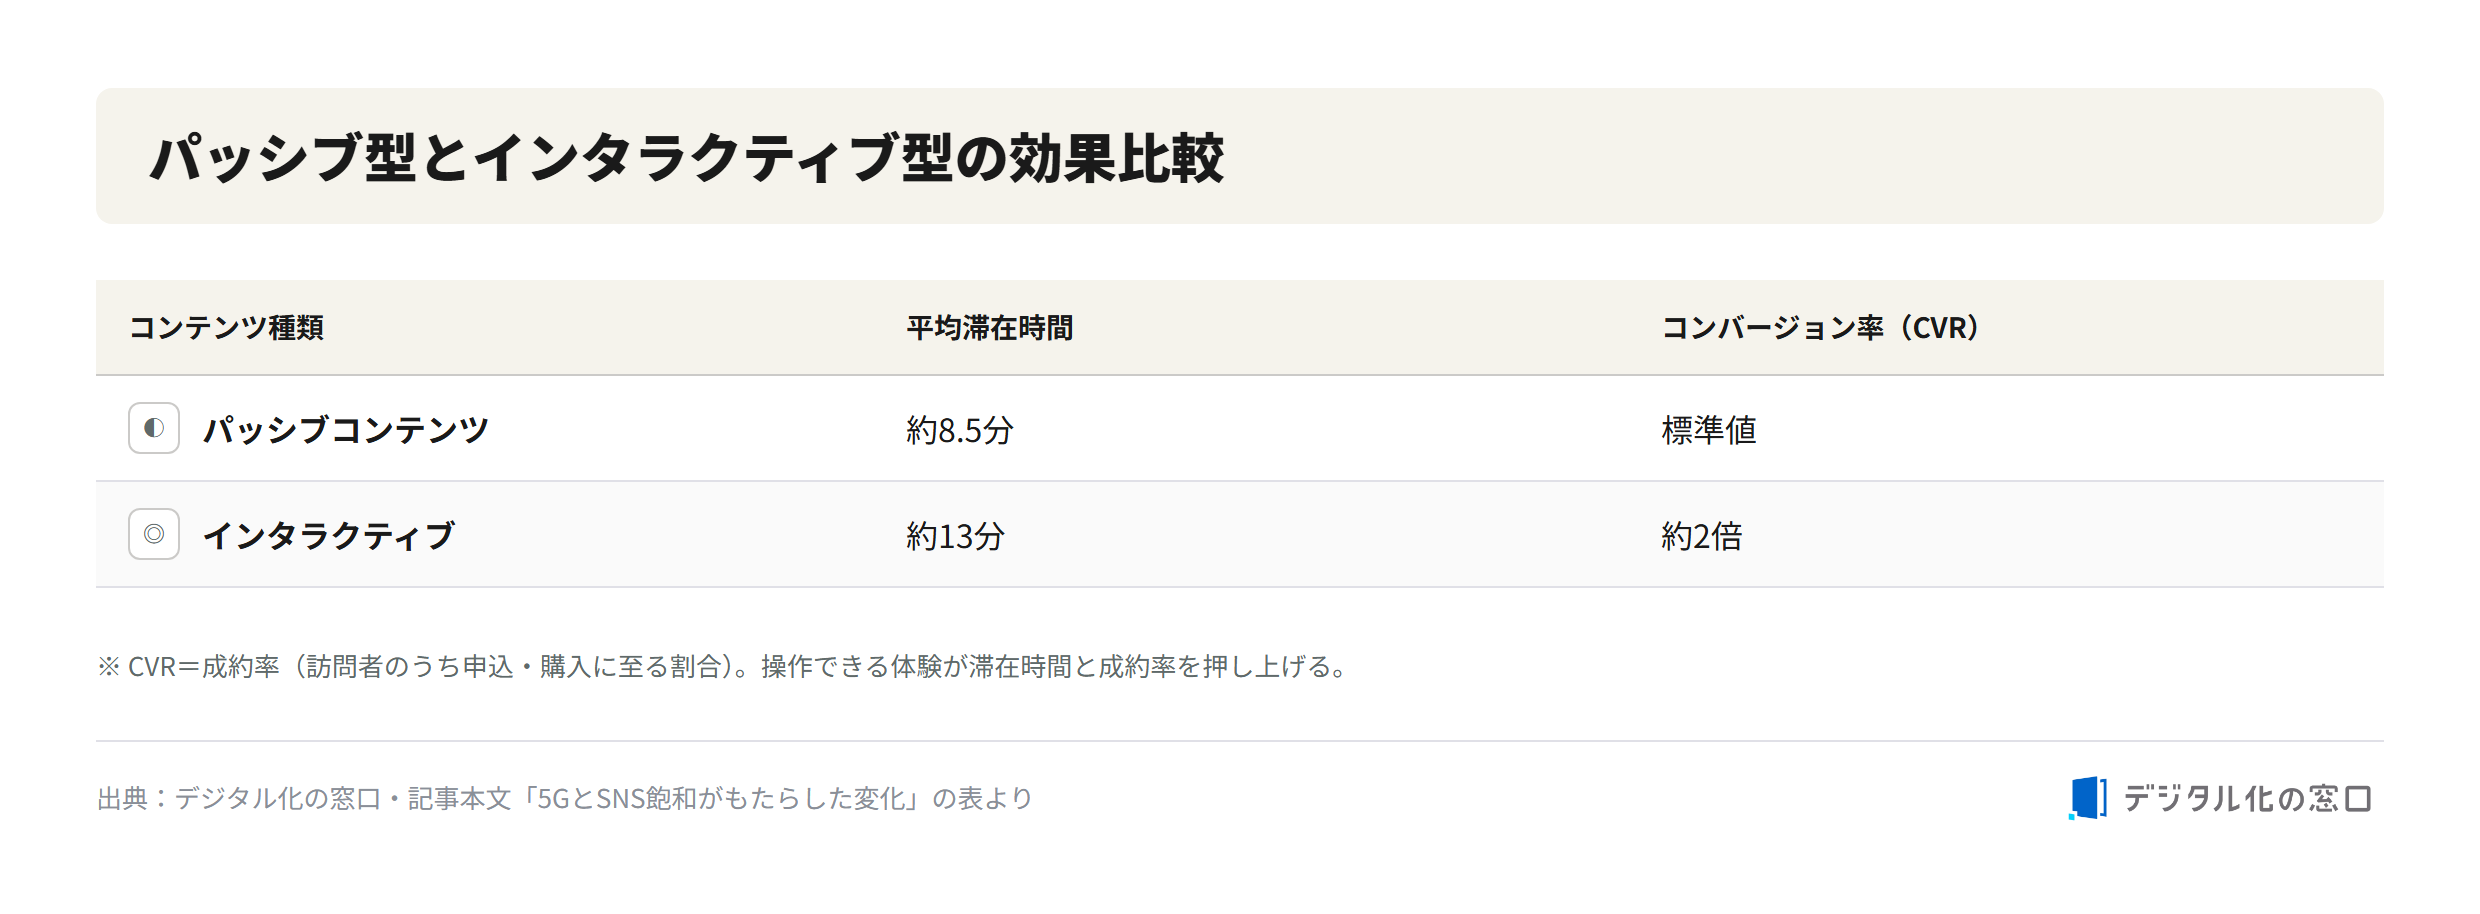Click the 5GとSNS飽和がもたらした変化 article title
This screenshot has height=914, width=2480.
click(x=722, y=798)
